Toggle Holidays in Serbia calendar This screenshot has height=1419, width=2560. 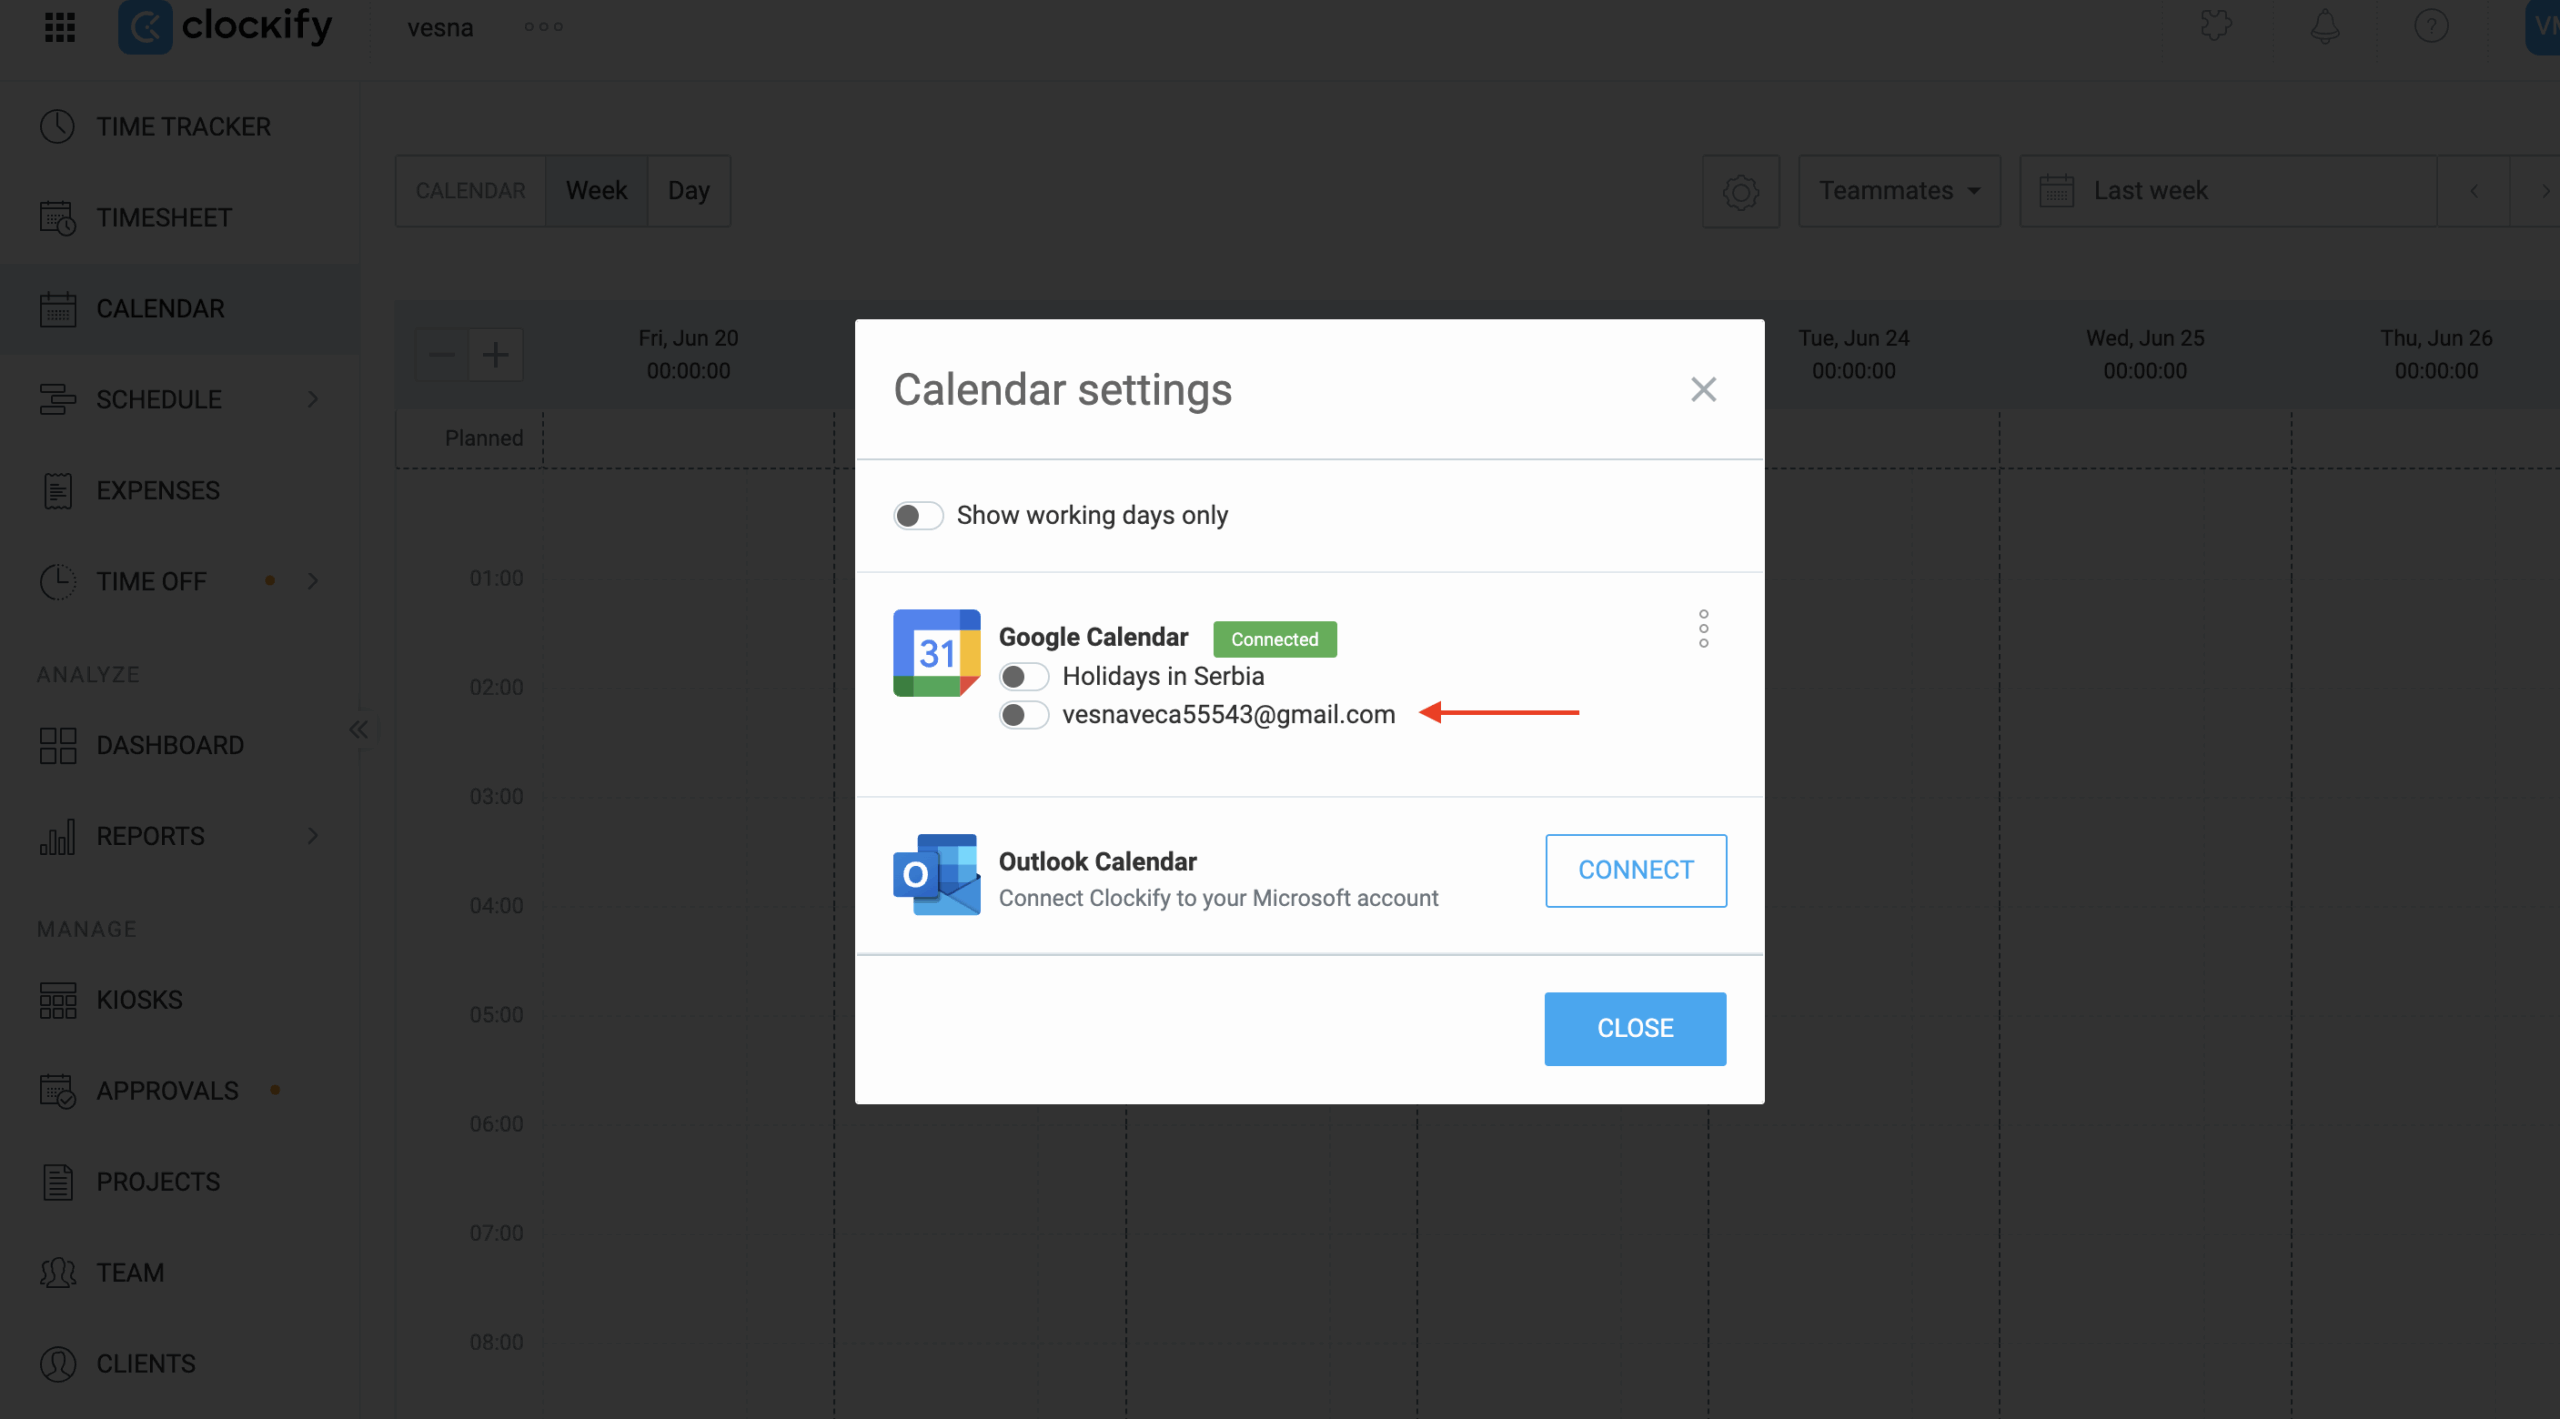[x=1023, y=676]
